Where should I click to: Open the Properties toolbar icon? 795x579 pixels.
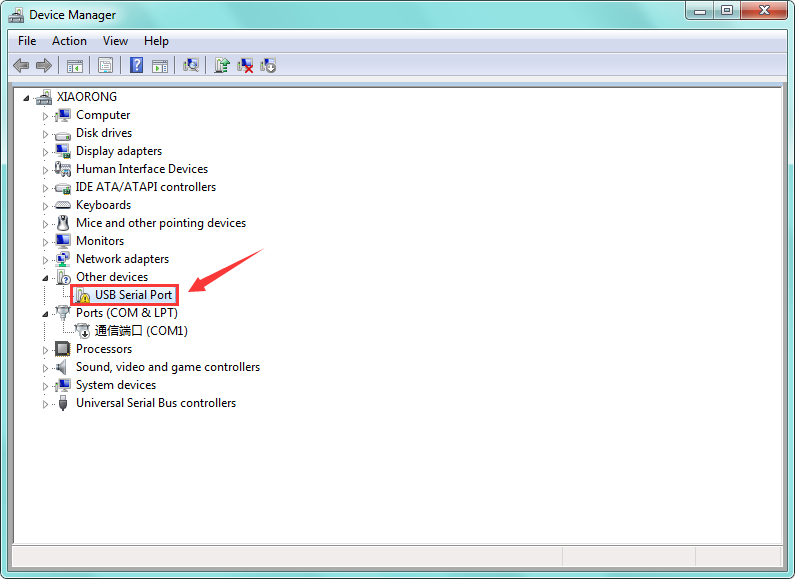click(105, 65)
